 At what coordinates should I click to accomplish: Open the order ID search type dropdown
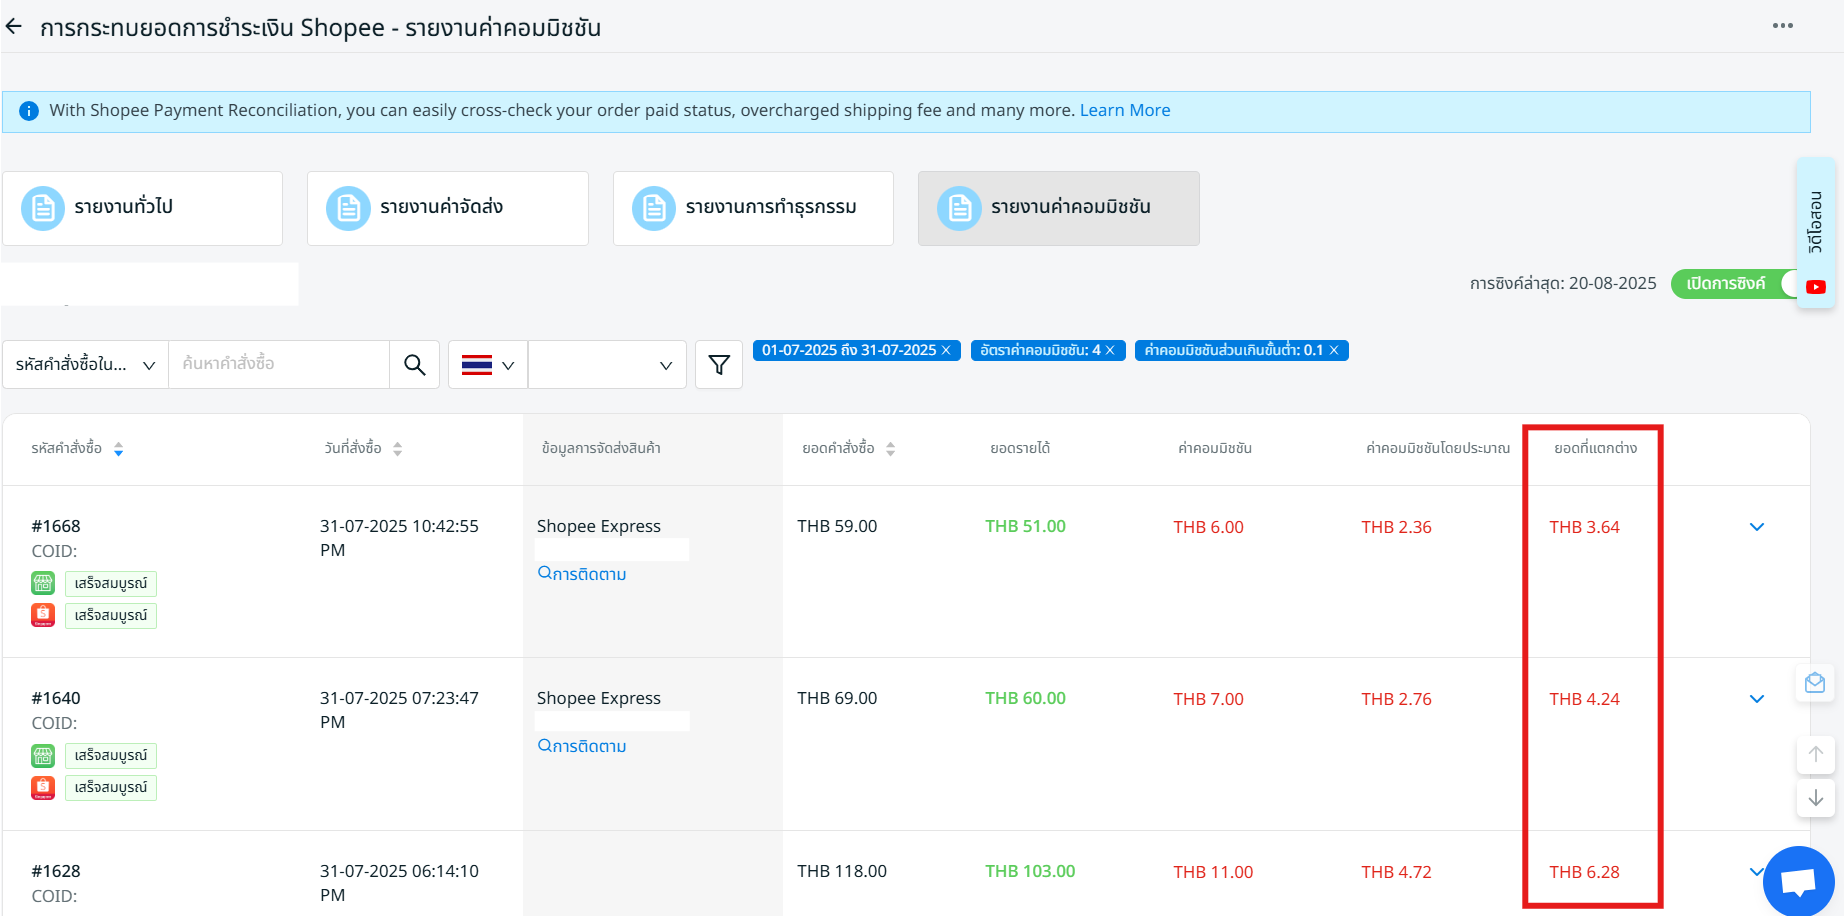click(86, 365)
